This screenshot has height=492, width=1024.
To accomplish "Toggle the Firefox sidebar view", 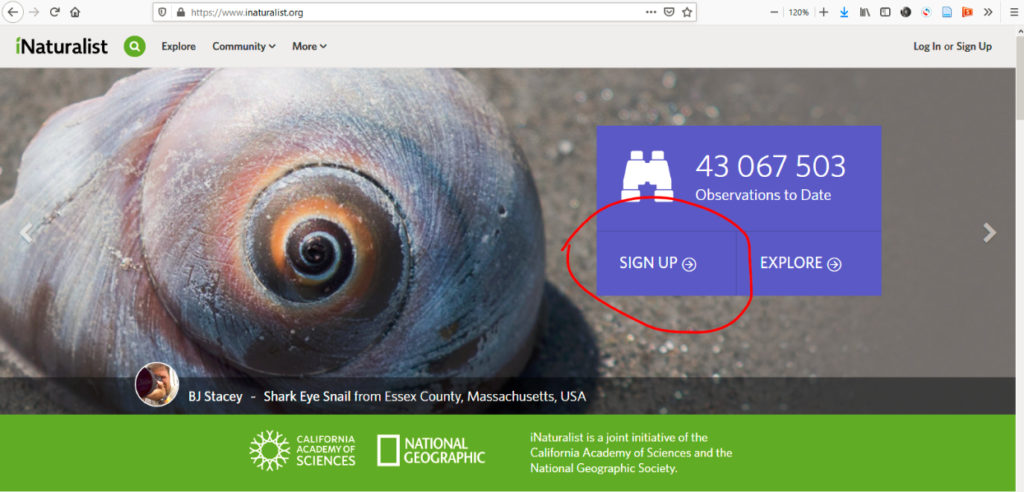I will [x=885, y=12].
